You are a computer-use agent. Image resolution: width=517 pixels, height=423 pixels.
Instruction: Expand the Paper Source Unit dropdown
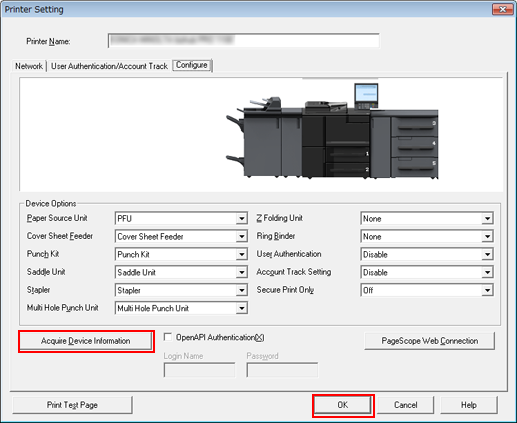181,219
